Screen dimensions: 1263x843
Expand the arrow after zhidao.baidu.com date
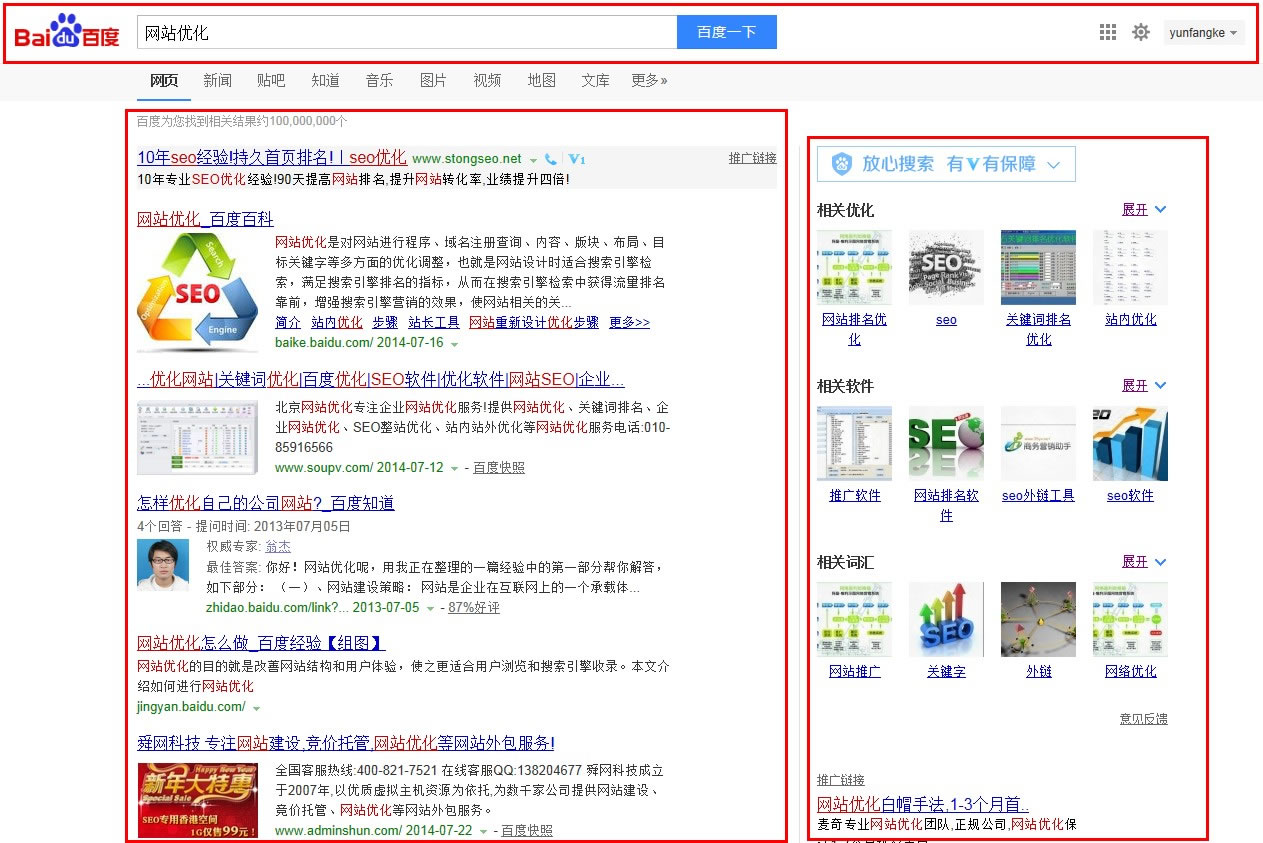(430, 608)
